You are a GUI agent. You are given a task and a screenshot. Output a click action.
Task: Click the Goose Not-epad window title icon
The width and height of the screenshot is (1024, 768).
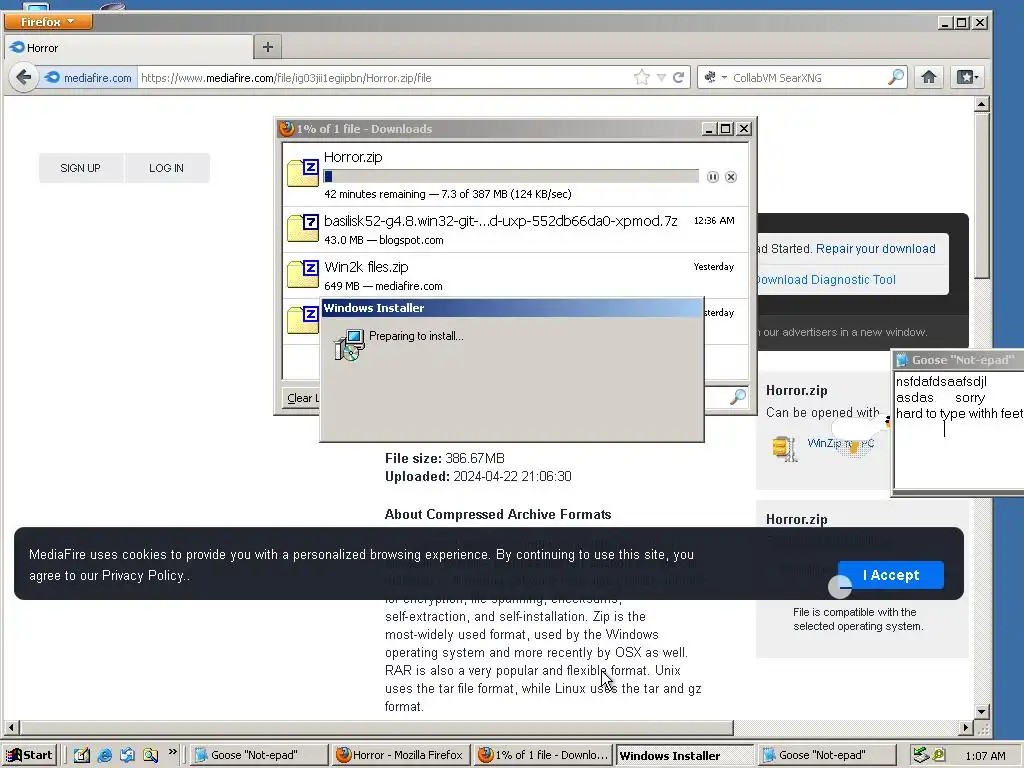click(x=902, y=360)
